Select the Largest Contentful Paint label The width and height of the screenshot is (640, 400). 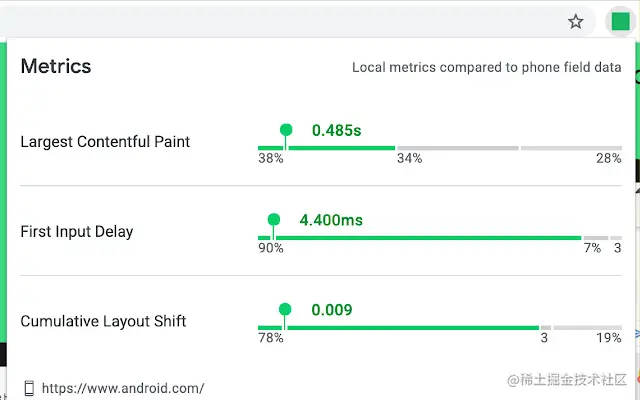(x=105, y=142)
